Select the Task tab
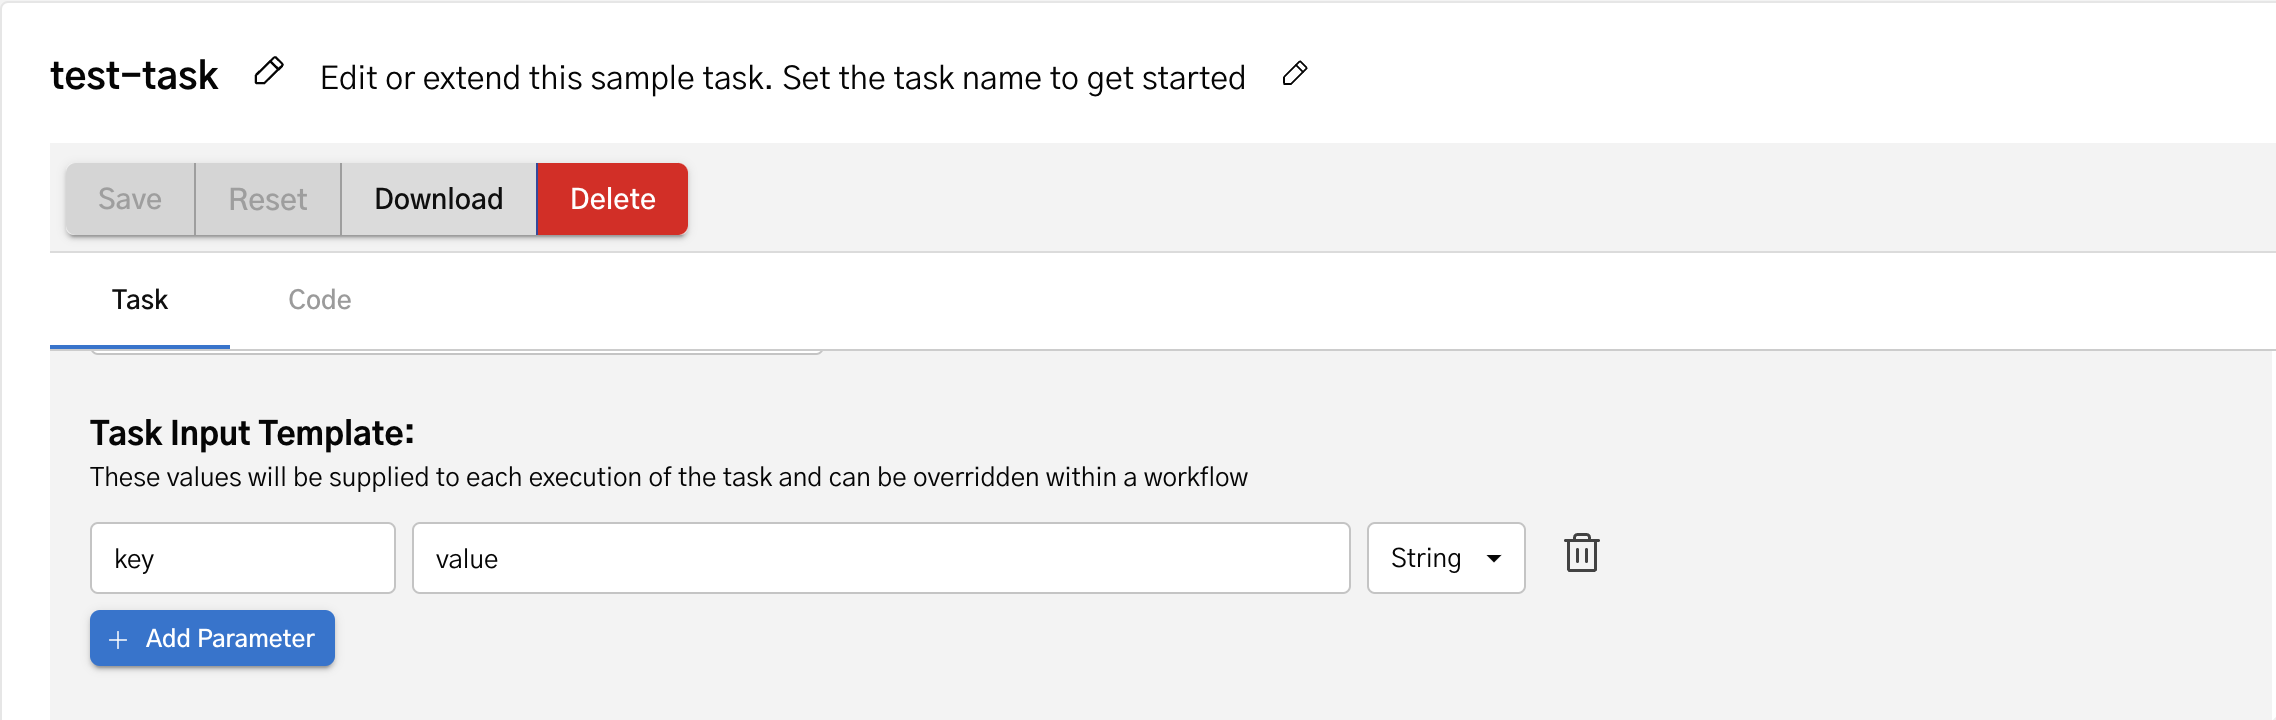Screen dimensions: 2276x720 tap(139, 299)
